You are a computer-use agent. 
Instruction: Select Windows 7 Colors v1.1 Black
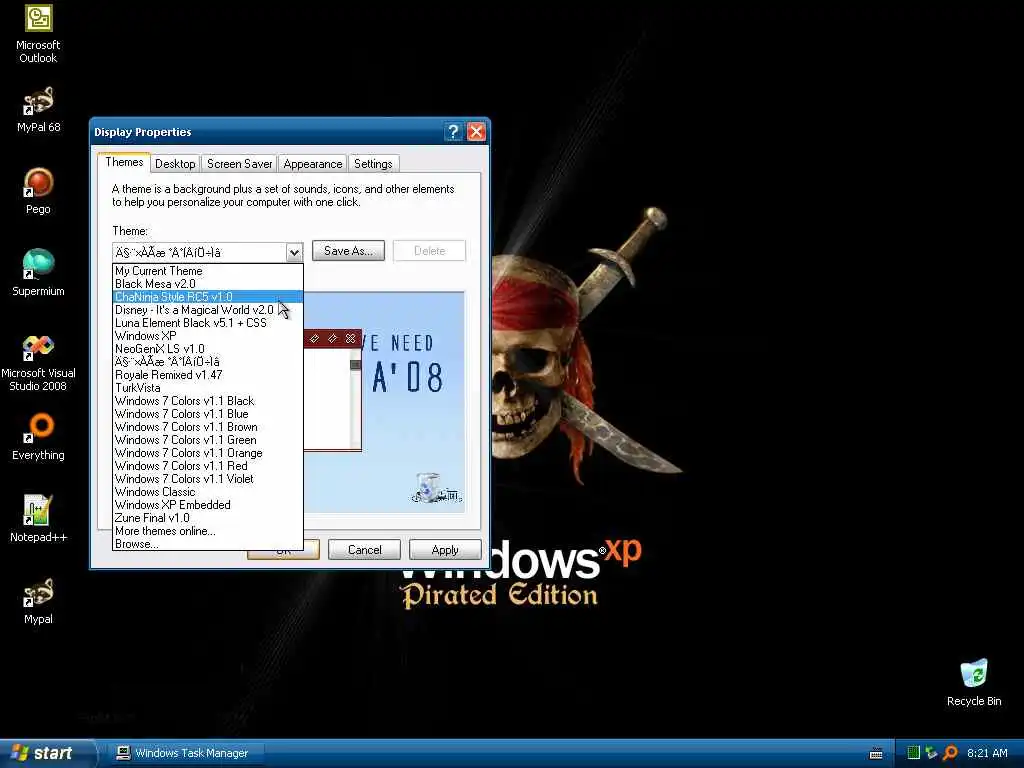[208, 401]
